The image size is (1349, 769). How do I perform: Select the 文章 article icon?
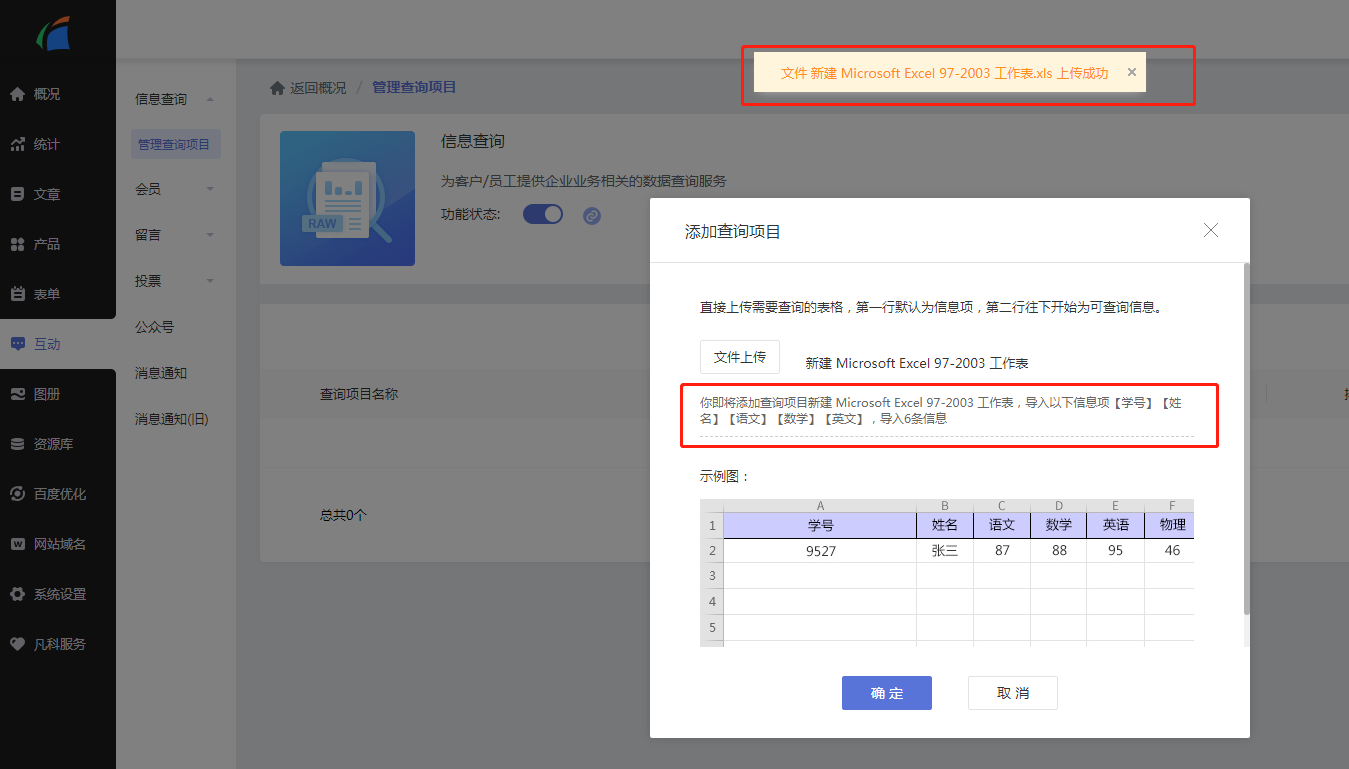coord(17,194)
